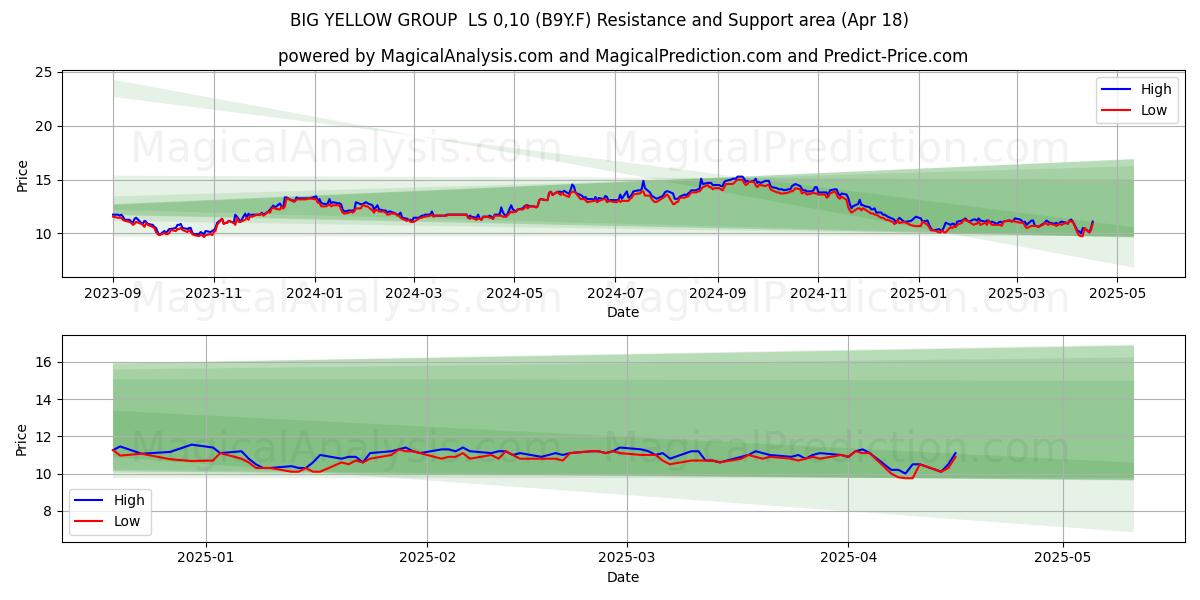Click the red line sample in top chart legend
The height and width of the screenshot is (600, 1200).
pyautogui.click(x=1118, y=111)
